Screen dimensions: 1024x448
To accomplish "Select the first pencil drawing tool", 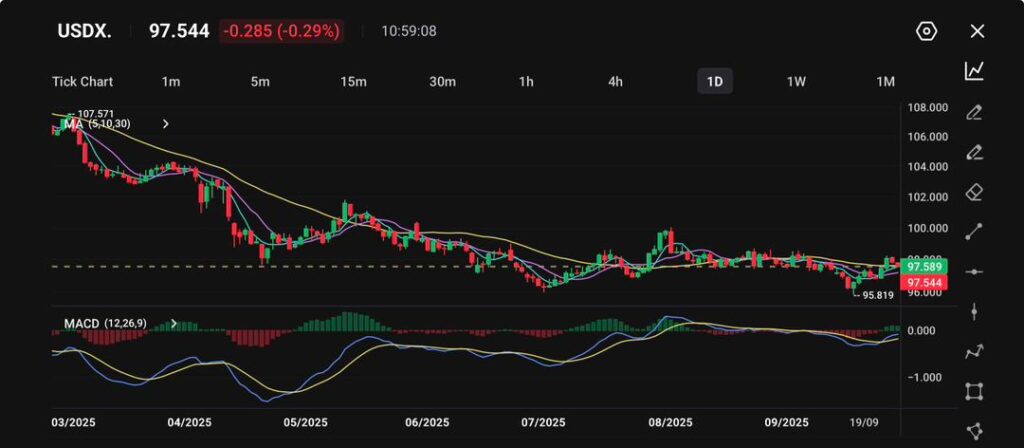I will 974,112.
